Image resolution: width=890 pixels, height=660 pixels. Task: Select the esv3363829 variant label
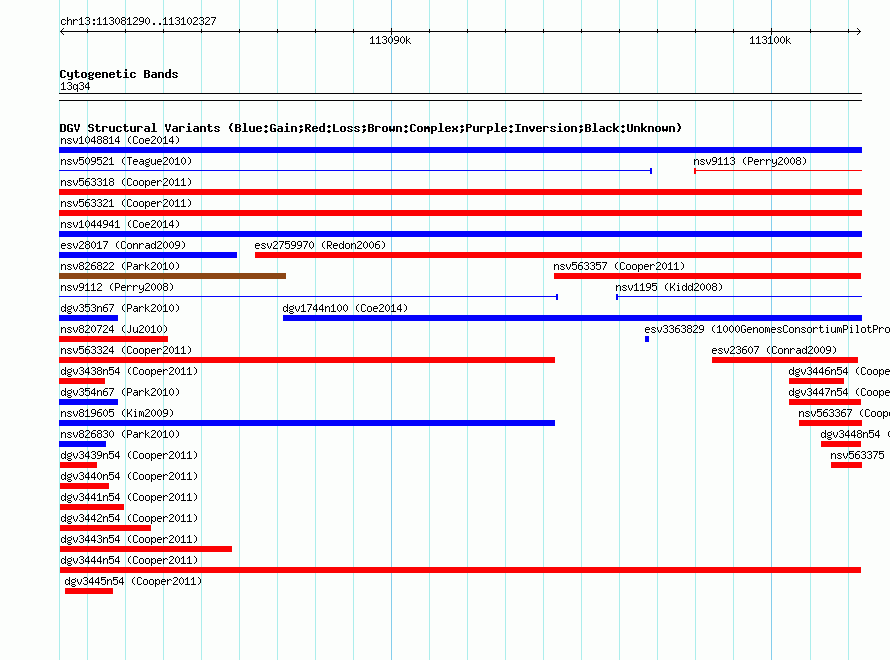click(767, 329)
